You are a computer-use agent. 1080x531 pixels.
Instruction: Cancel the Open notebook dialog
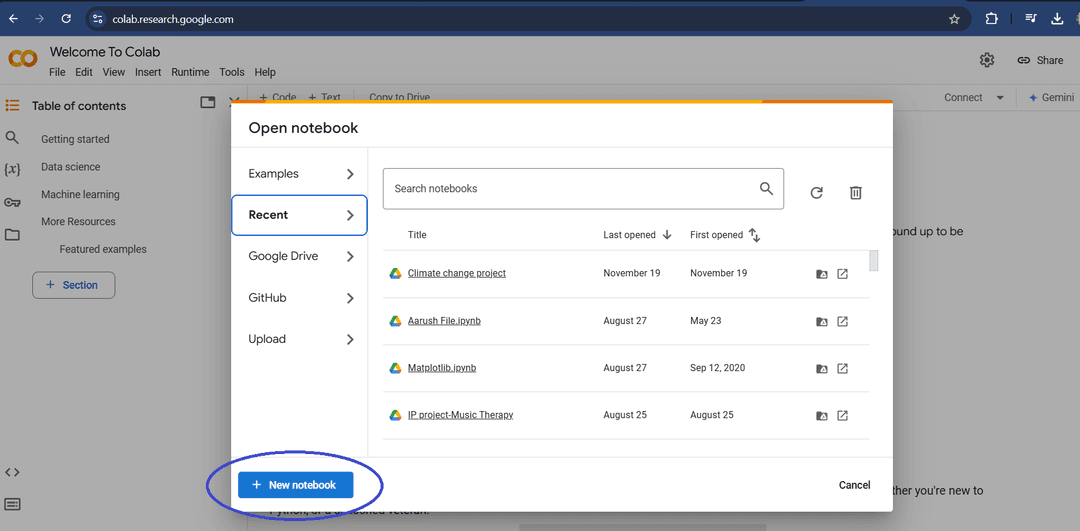click(854, 485)
